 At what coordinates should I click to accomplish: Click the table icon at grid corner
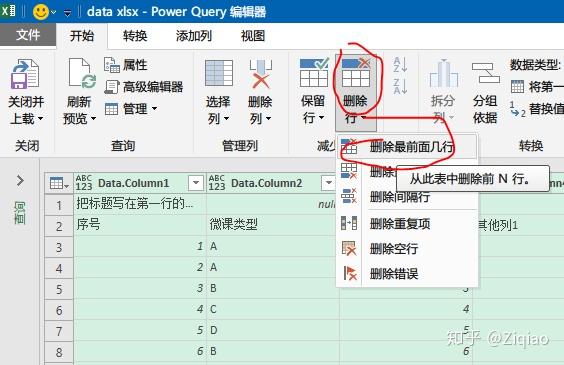pos(59,183)
